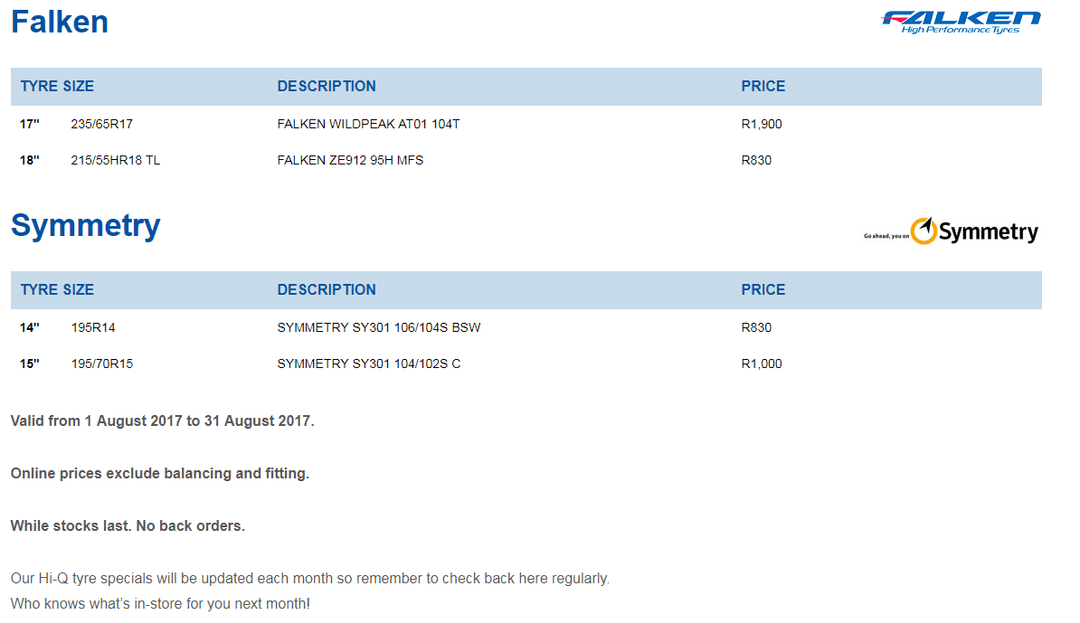The height and width of the screenshot is (623, 1080).
Task: Click the validity dates text
Action: [x=163, y=421]
